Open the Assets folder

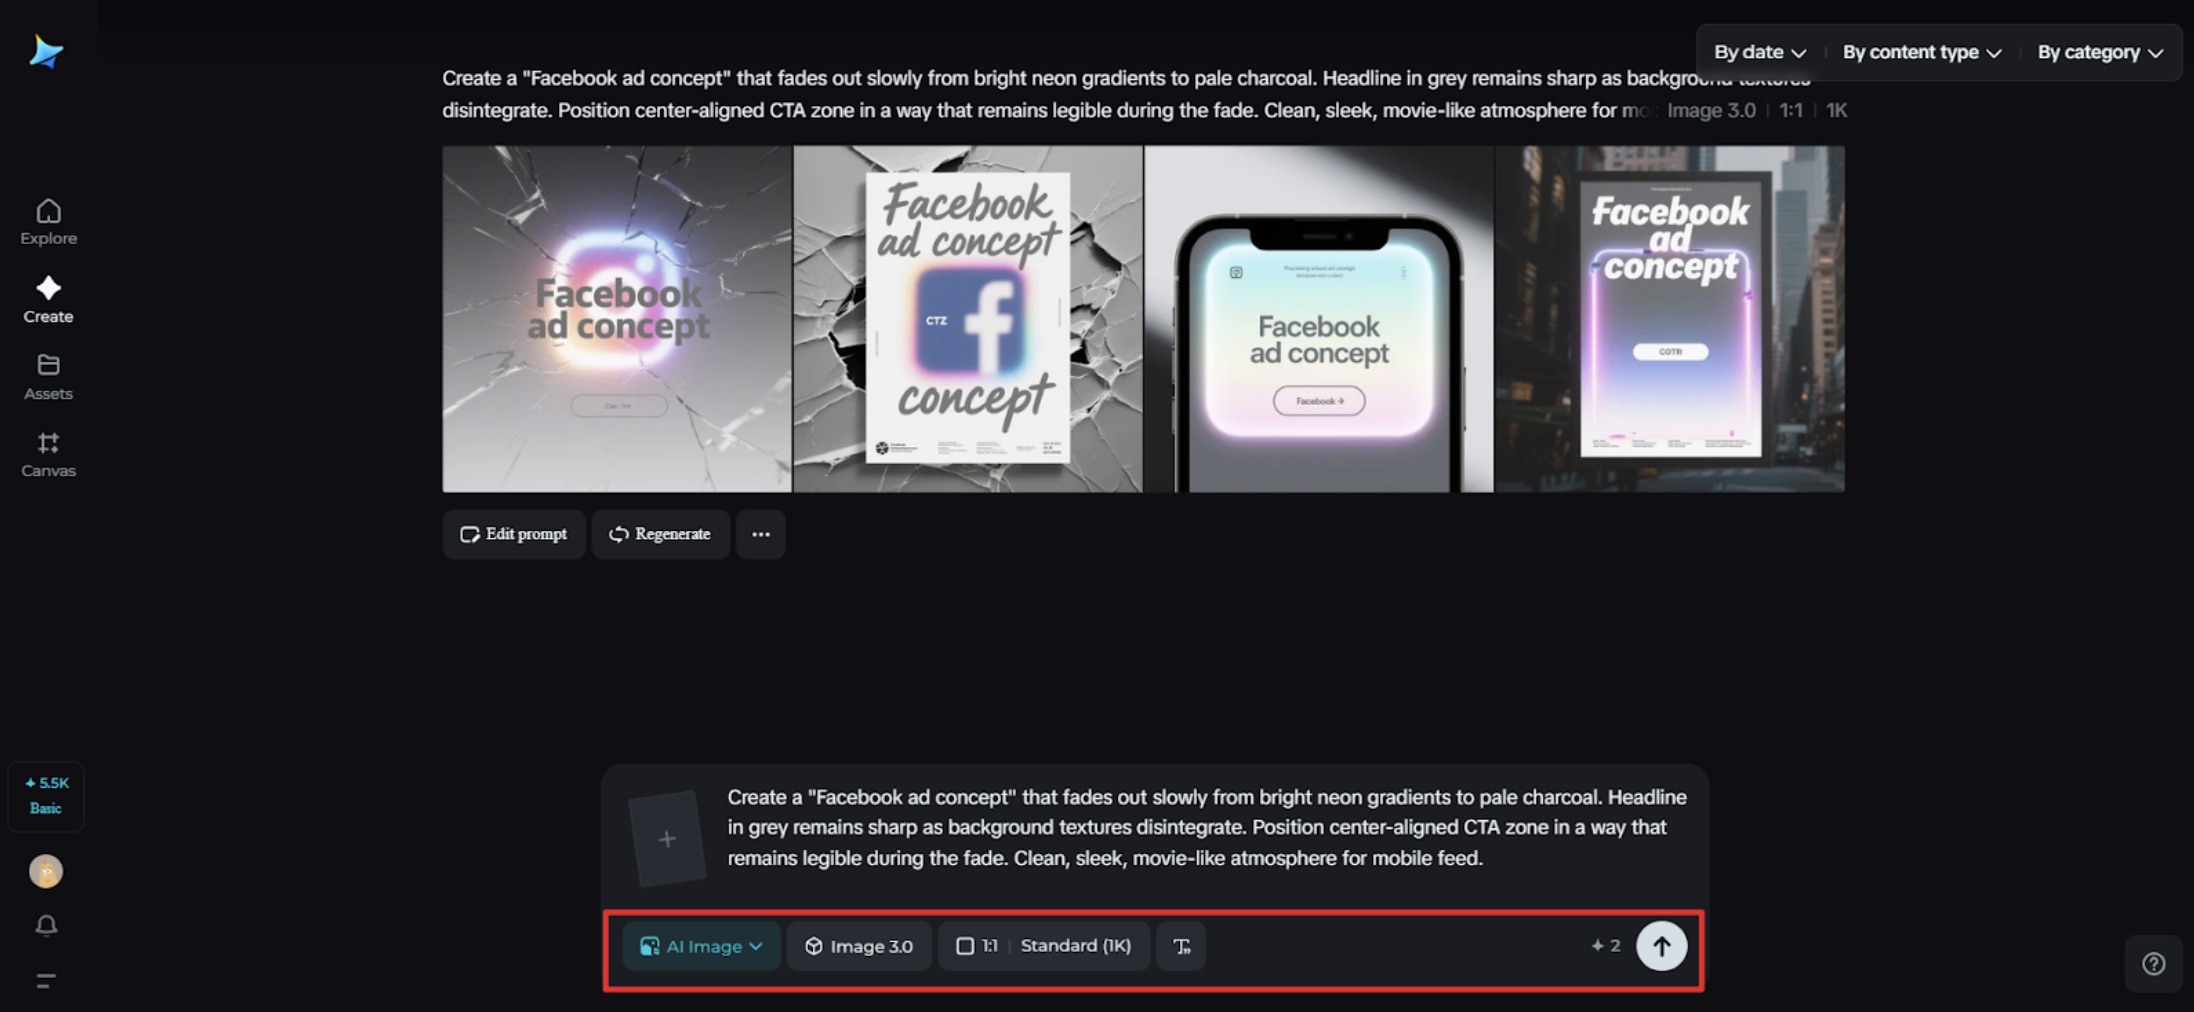pyautogui.click(x=48, y=377)
